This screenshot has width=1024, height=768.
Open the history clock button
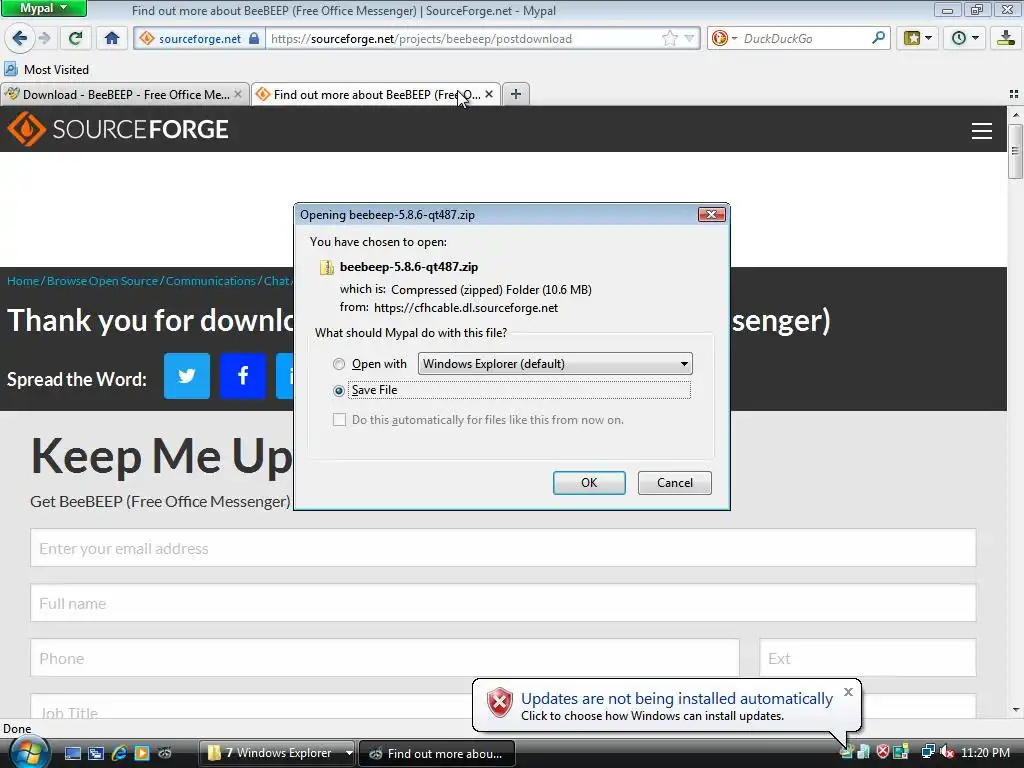pyautogui.click(x=964, y=39)
